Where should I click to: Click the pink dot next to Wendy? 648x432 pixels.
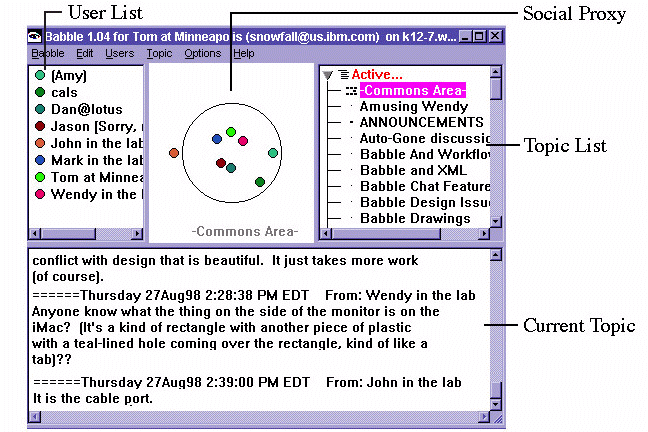point(39,194)
